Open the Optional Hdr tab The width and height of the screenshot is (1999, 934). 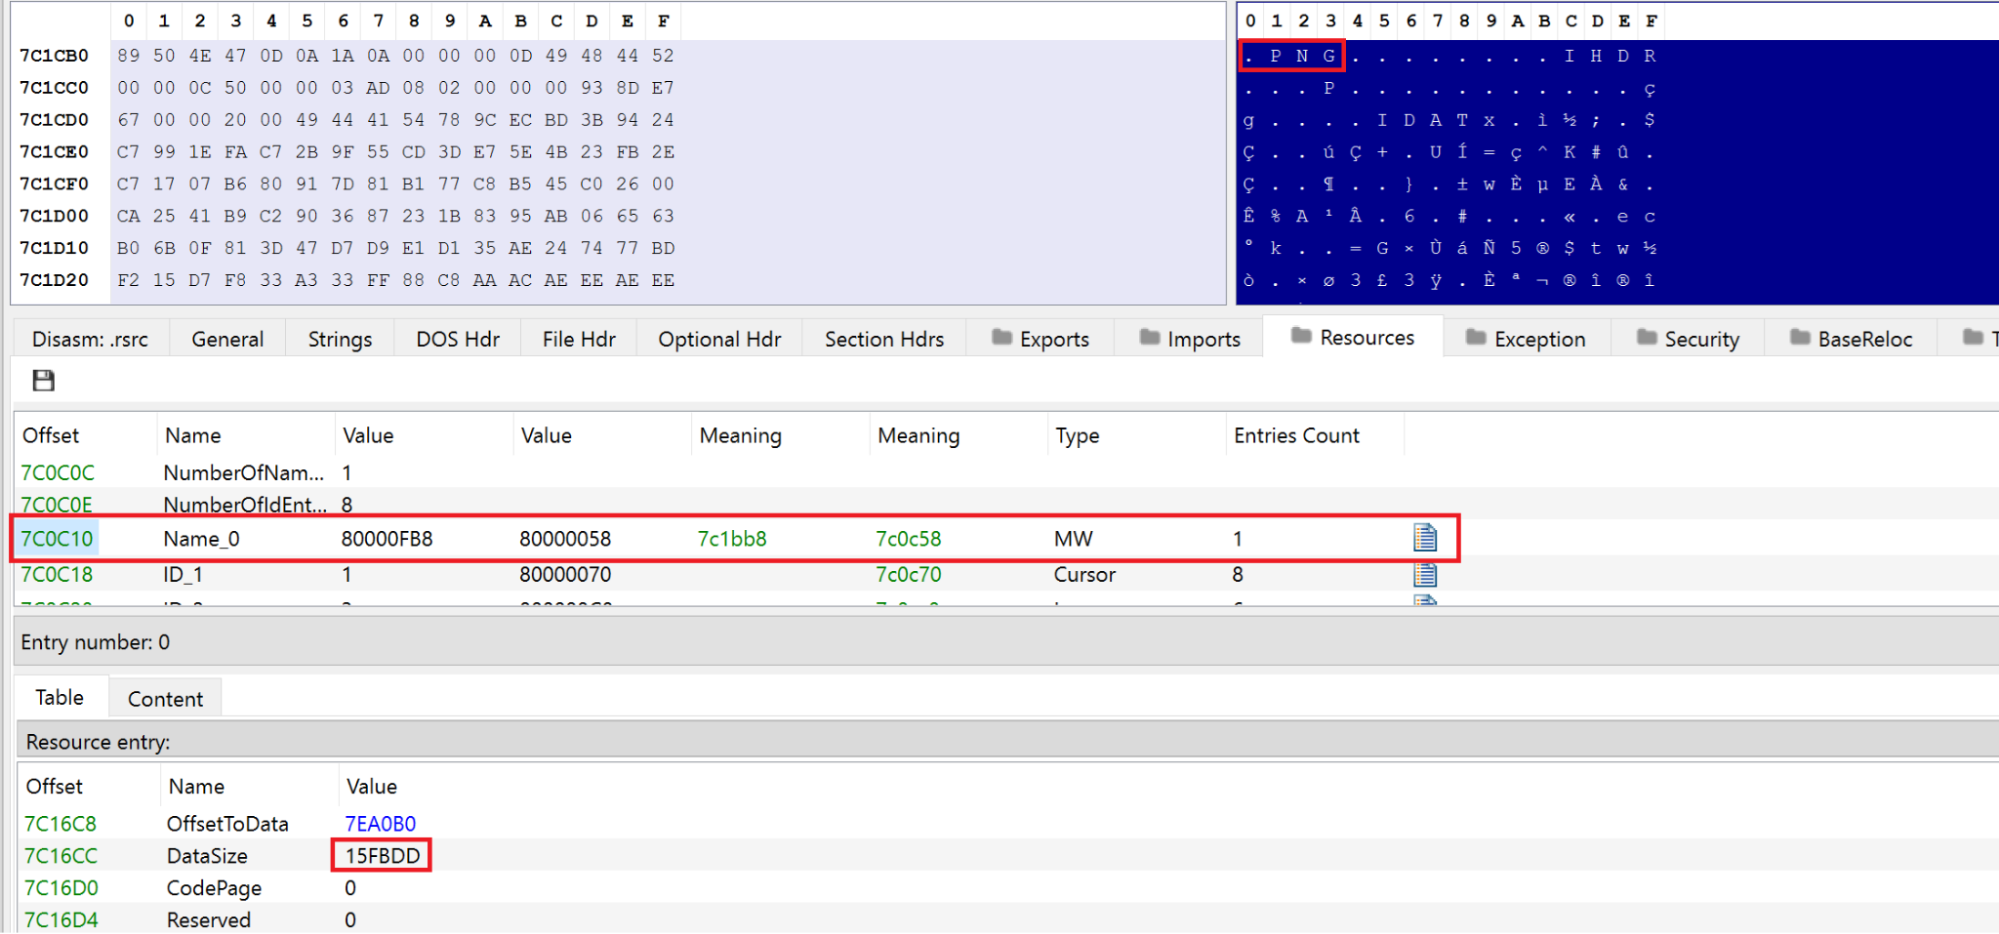(x=719, y=339)
